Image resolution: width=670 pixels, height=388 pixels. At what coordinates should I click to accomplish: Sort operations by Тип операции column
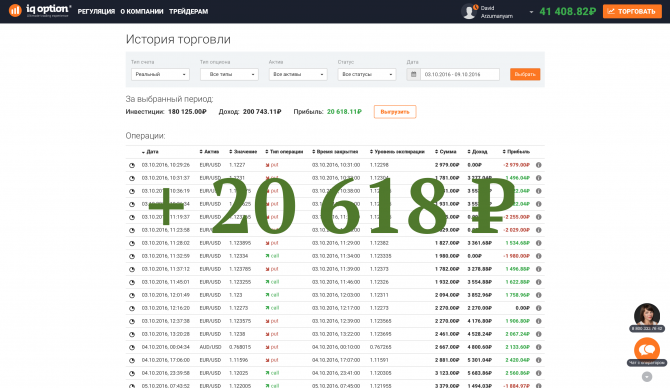point(284,152)
